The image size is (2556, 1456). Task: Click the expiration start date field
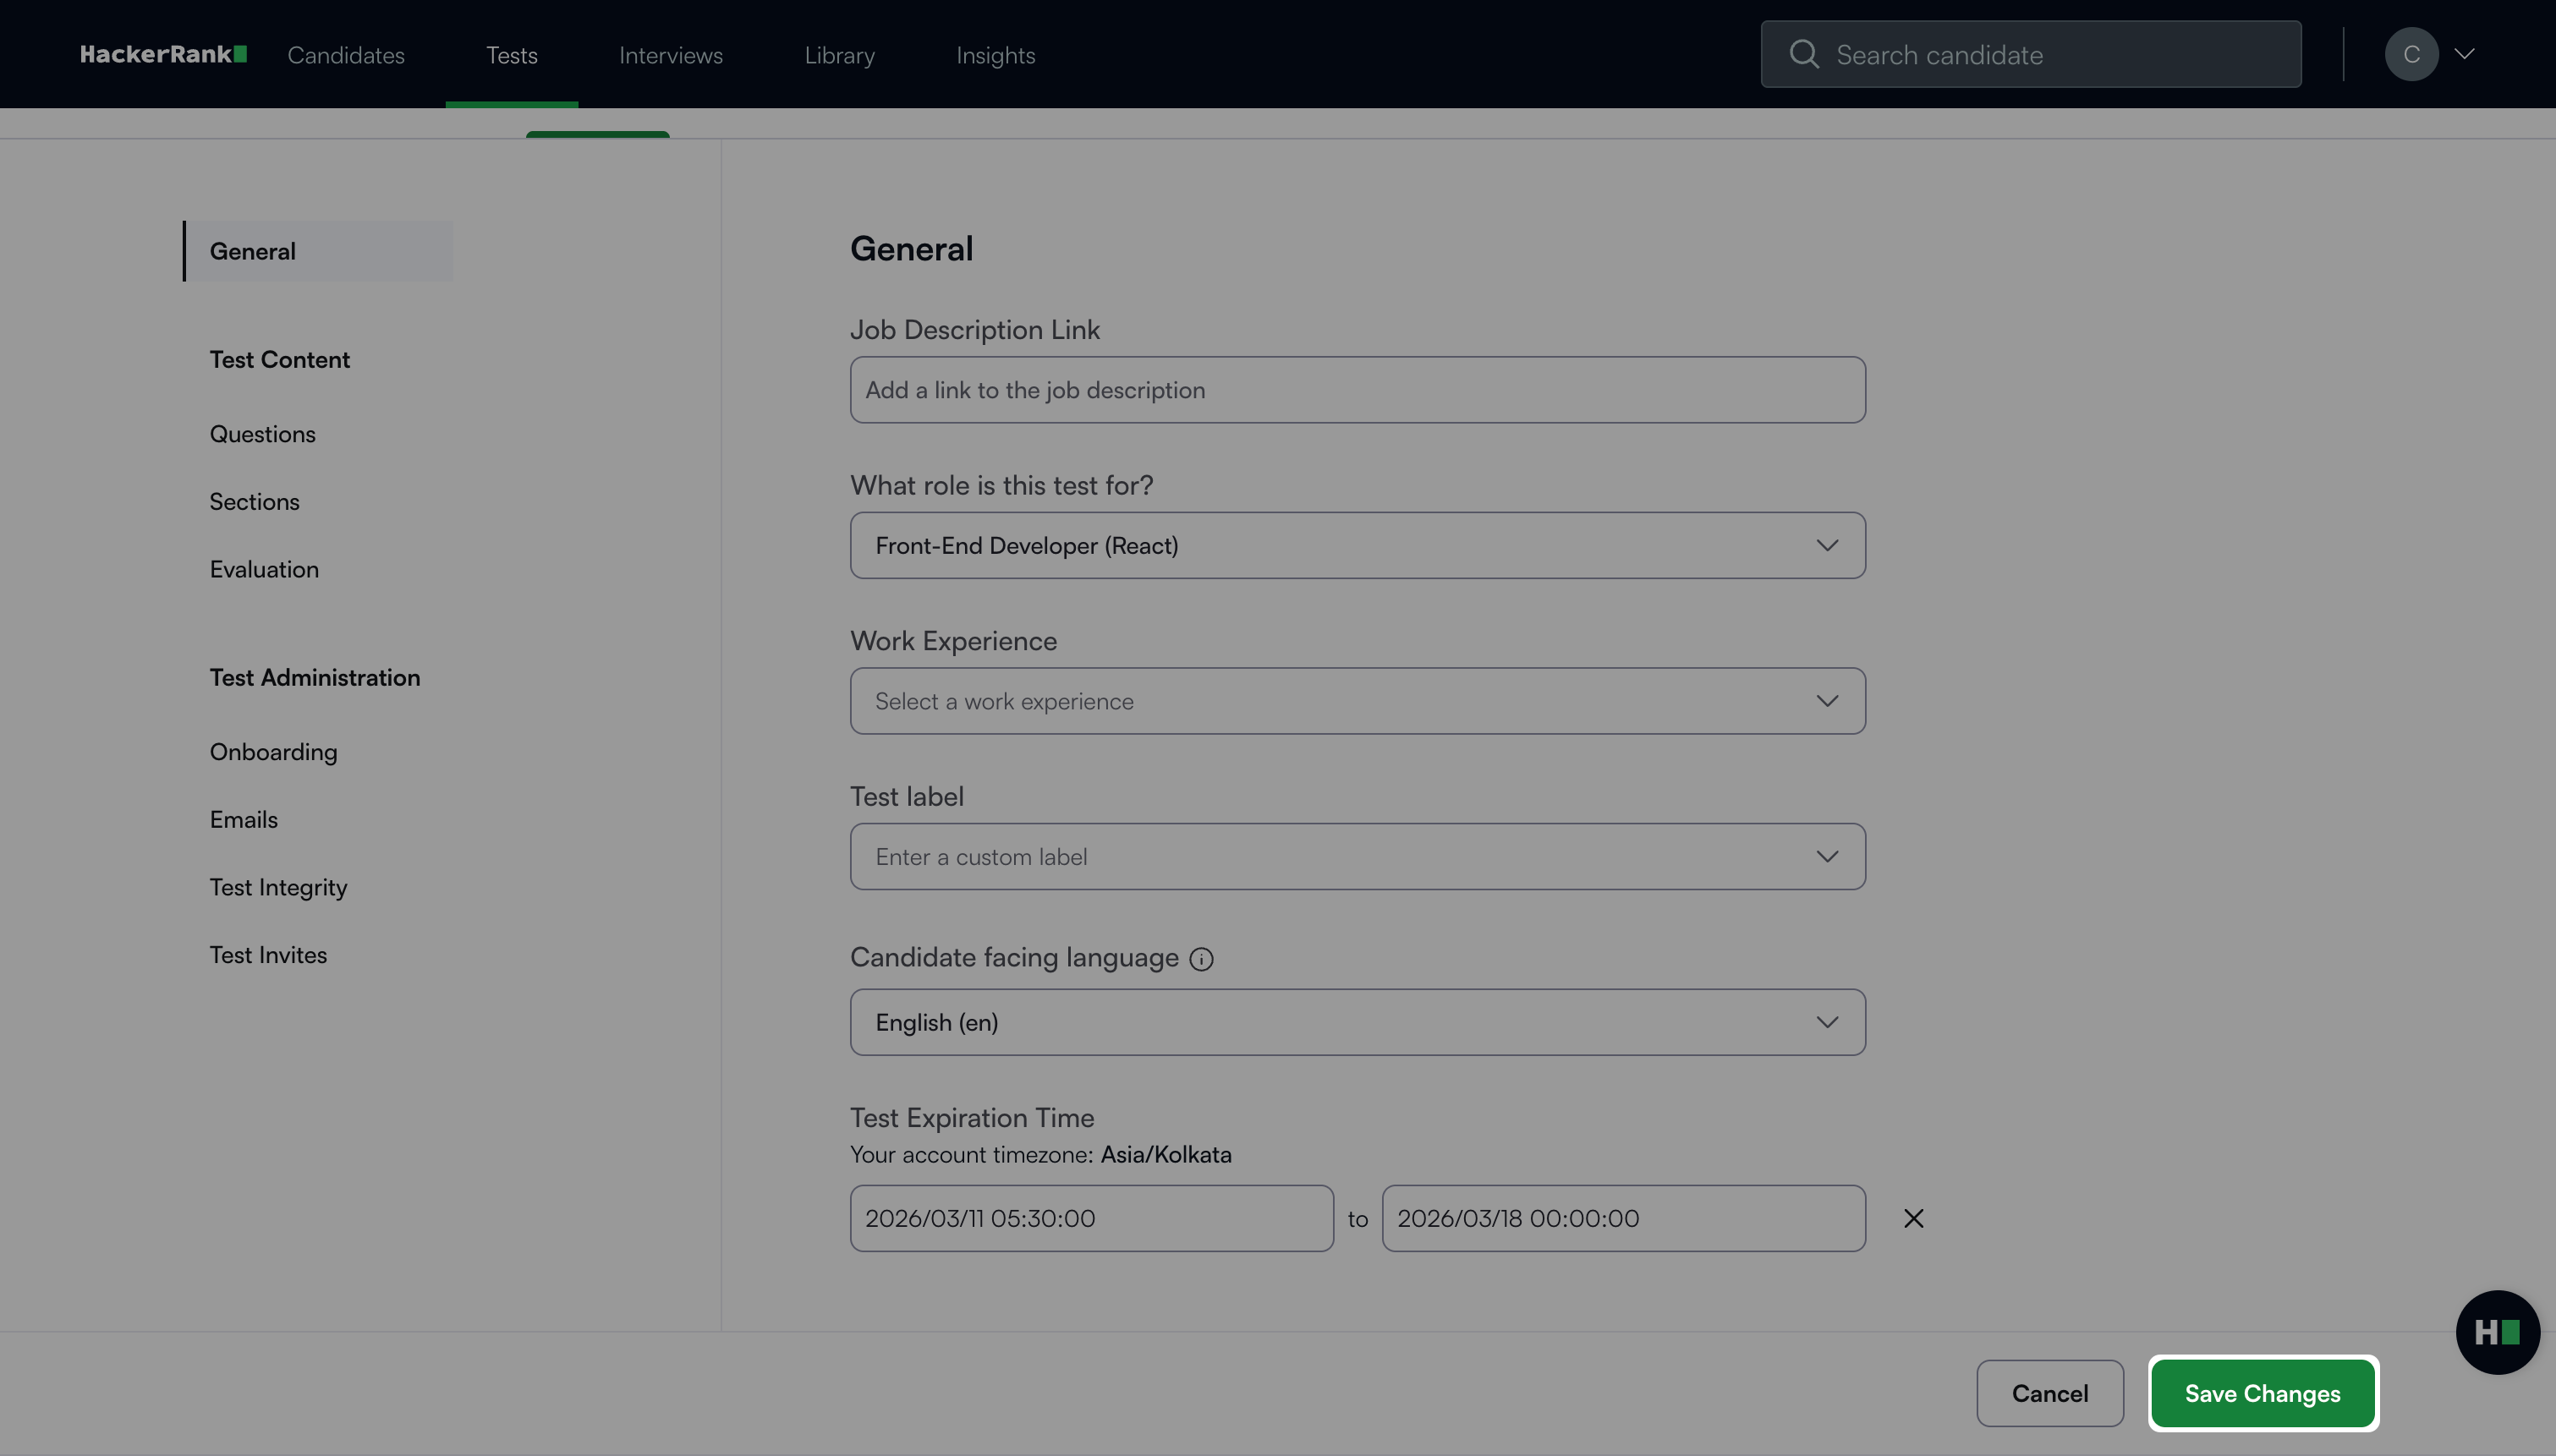[1091, 1218]
